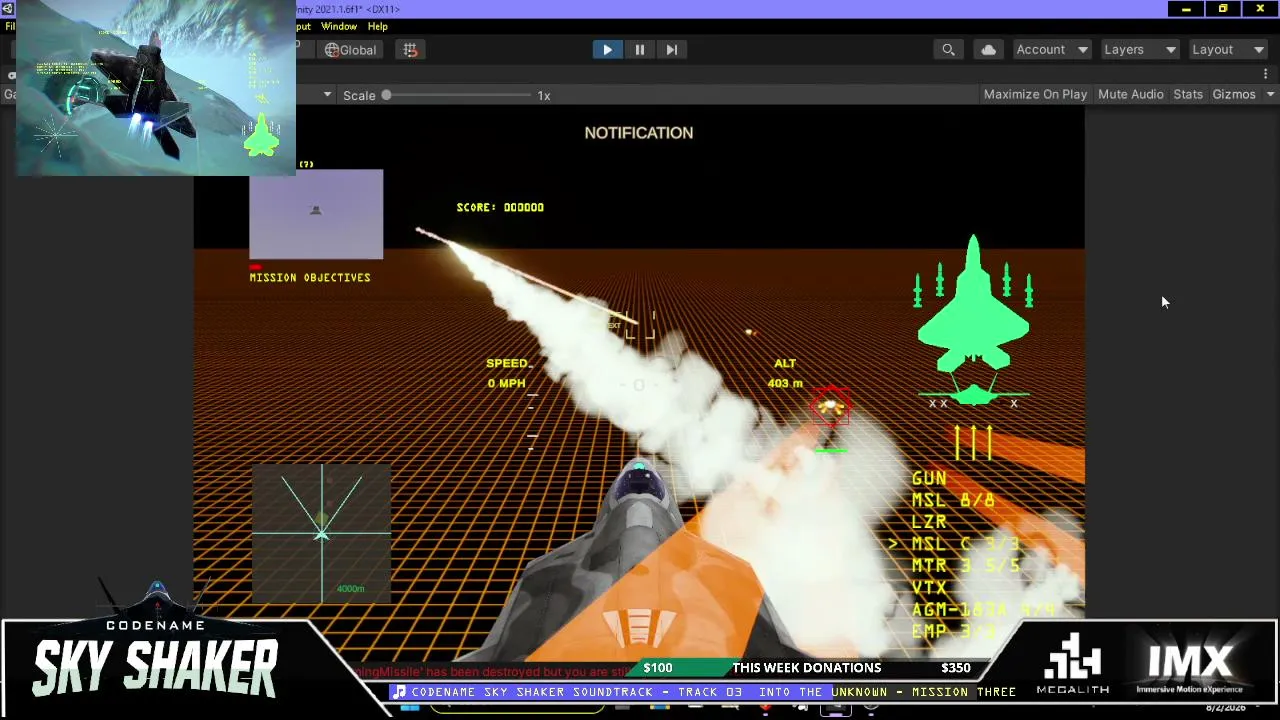Select LZR in the weapons list
1280x720 pixels.
tap(929, 522)
